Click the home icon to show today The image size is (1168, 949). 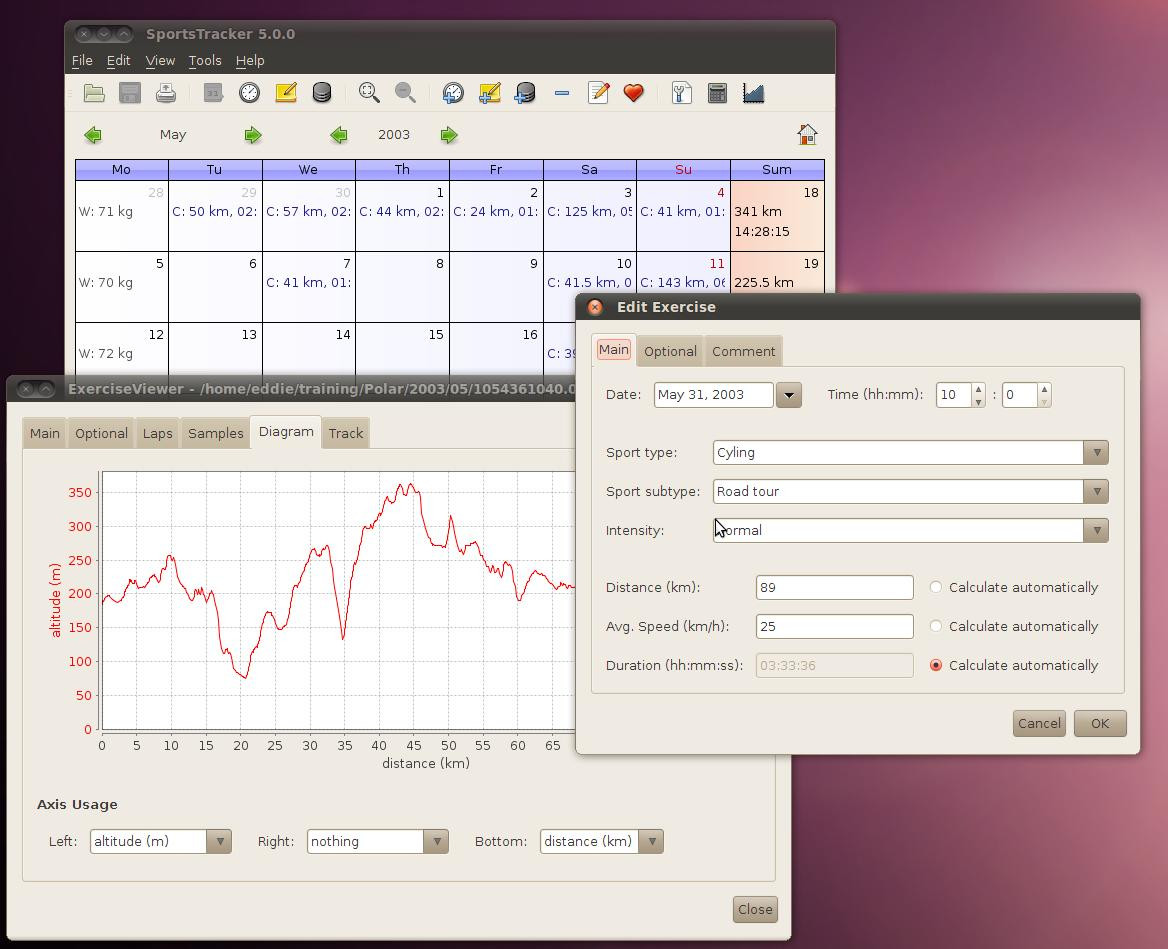click(807, 134)
